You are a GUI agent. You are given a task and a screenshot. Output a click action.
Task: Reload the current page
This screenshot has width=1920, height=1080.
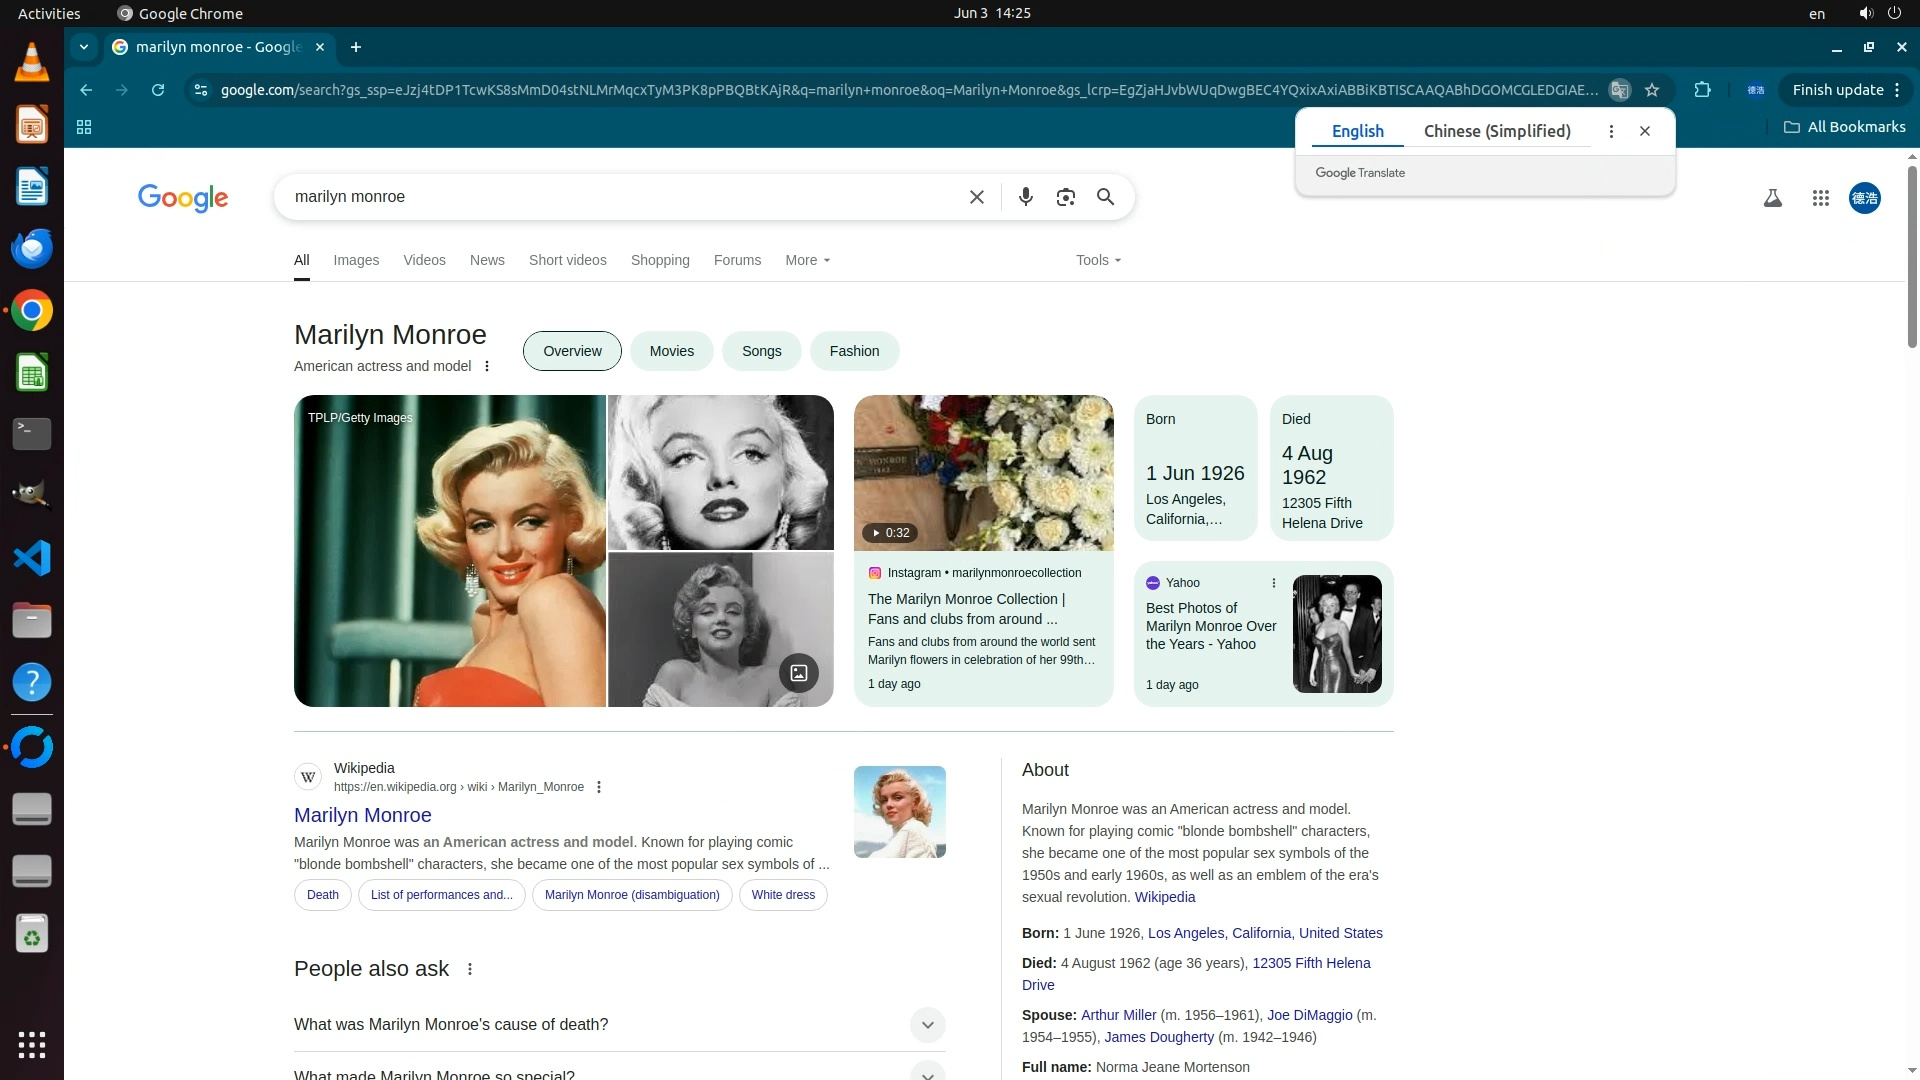(158, 90)
